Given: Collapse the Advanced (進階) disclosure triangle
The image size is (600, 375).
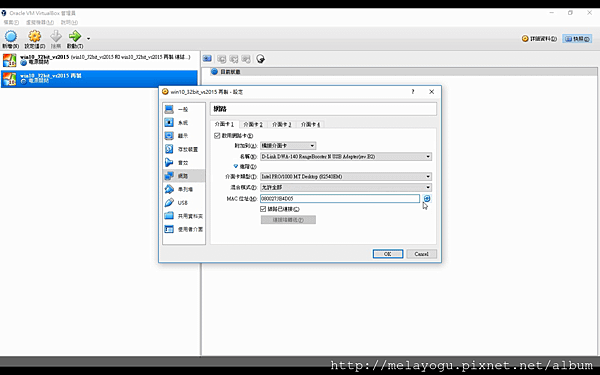Looking at the screenshot, I should coord(235,166).
